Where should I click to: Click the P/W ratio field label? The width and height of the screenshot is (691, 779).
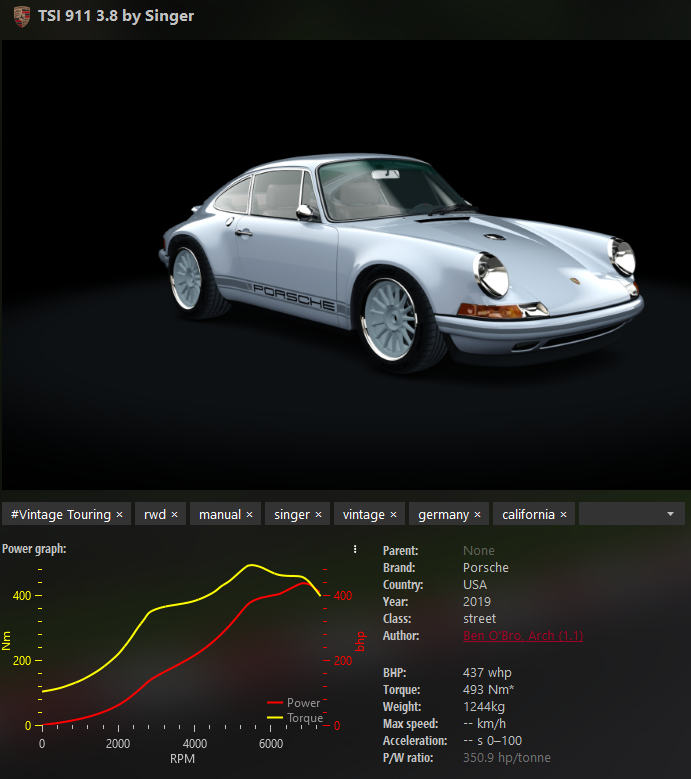click(408, 758)
